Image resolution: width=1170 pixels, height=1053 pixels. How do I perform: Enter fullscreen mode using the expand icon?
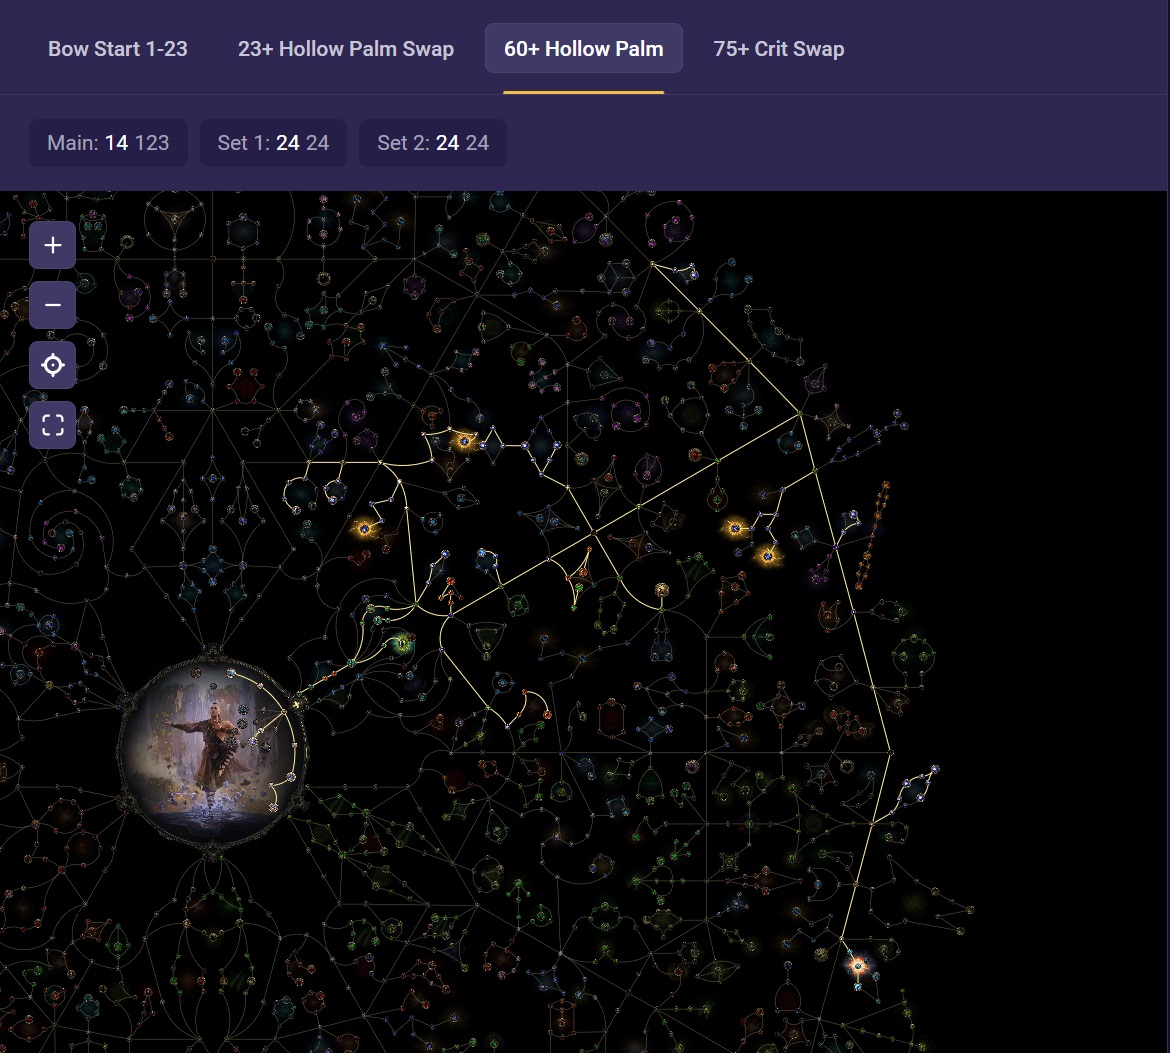coord(53,426)
